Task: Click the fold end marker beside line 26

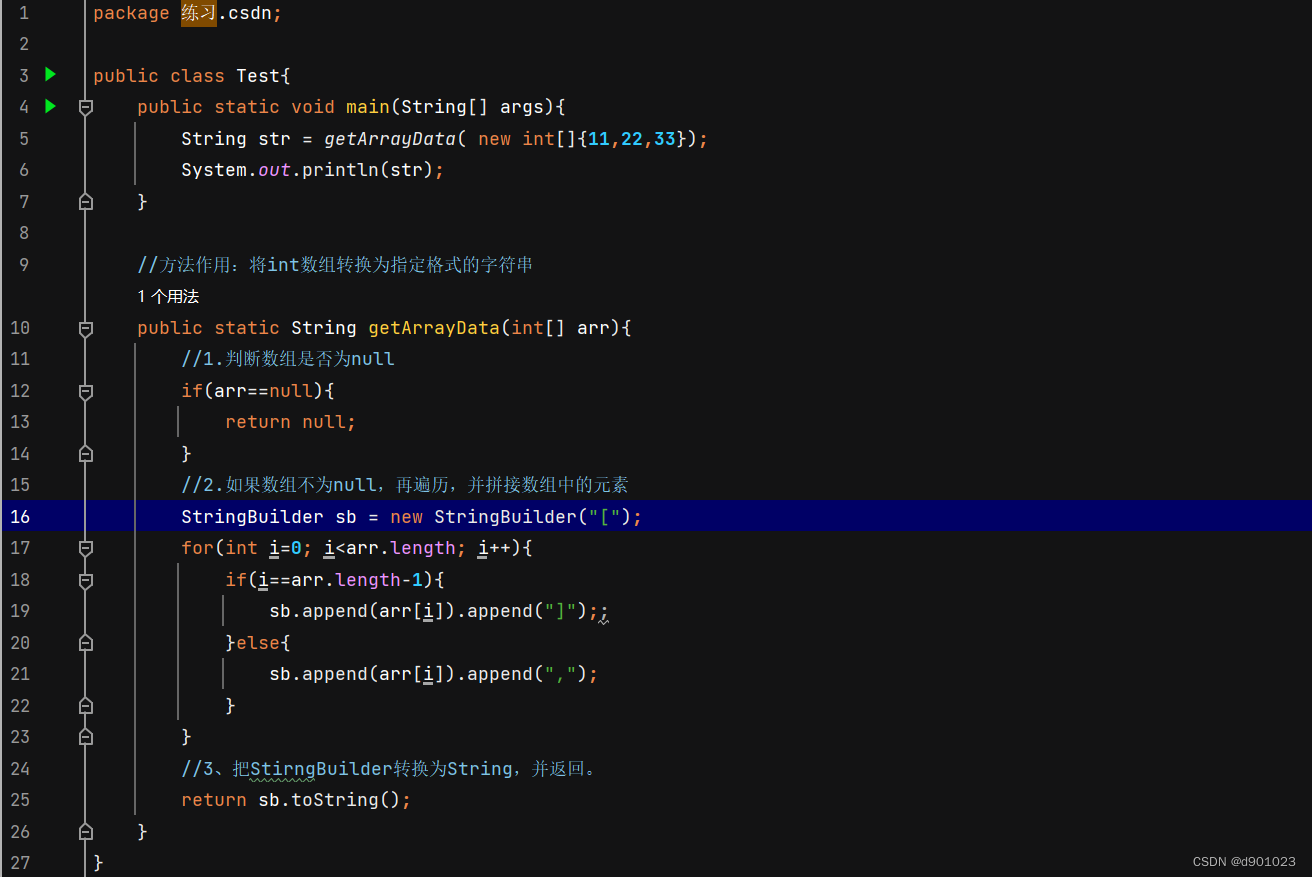Action: 85,831
